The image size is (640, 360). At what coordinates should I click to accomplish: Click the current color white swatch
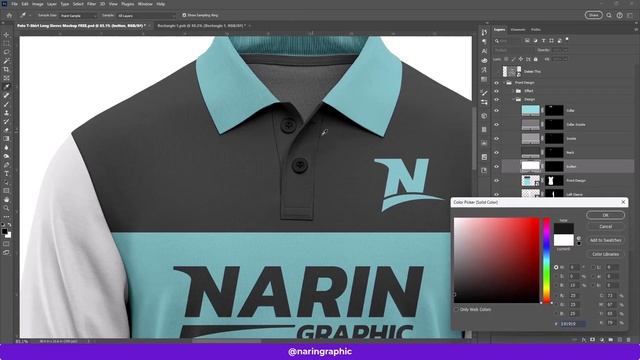564,240
